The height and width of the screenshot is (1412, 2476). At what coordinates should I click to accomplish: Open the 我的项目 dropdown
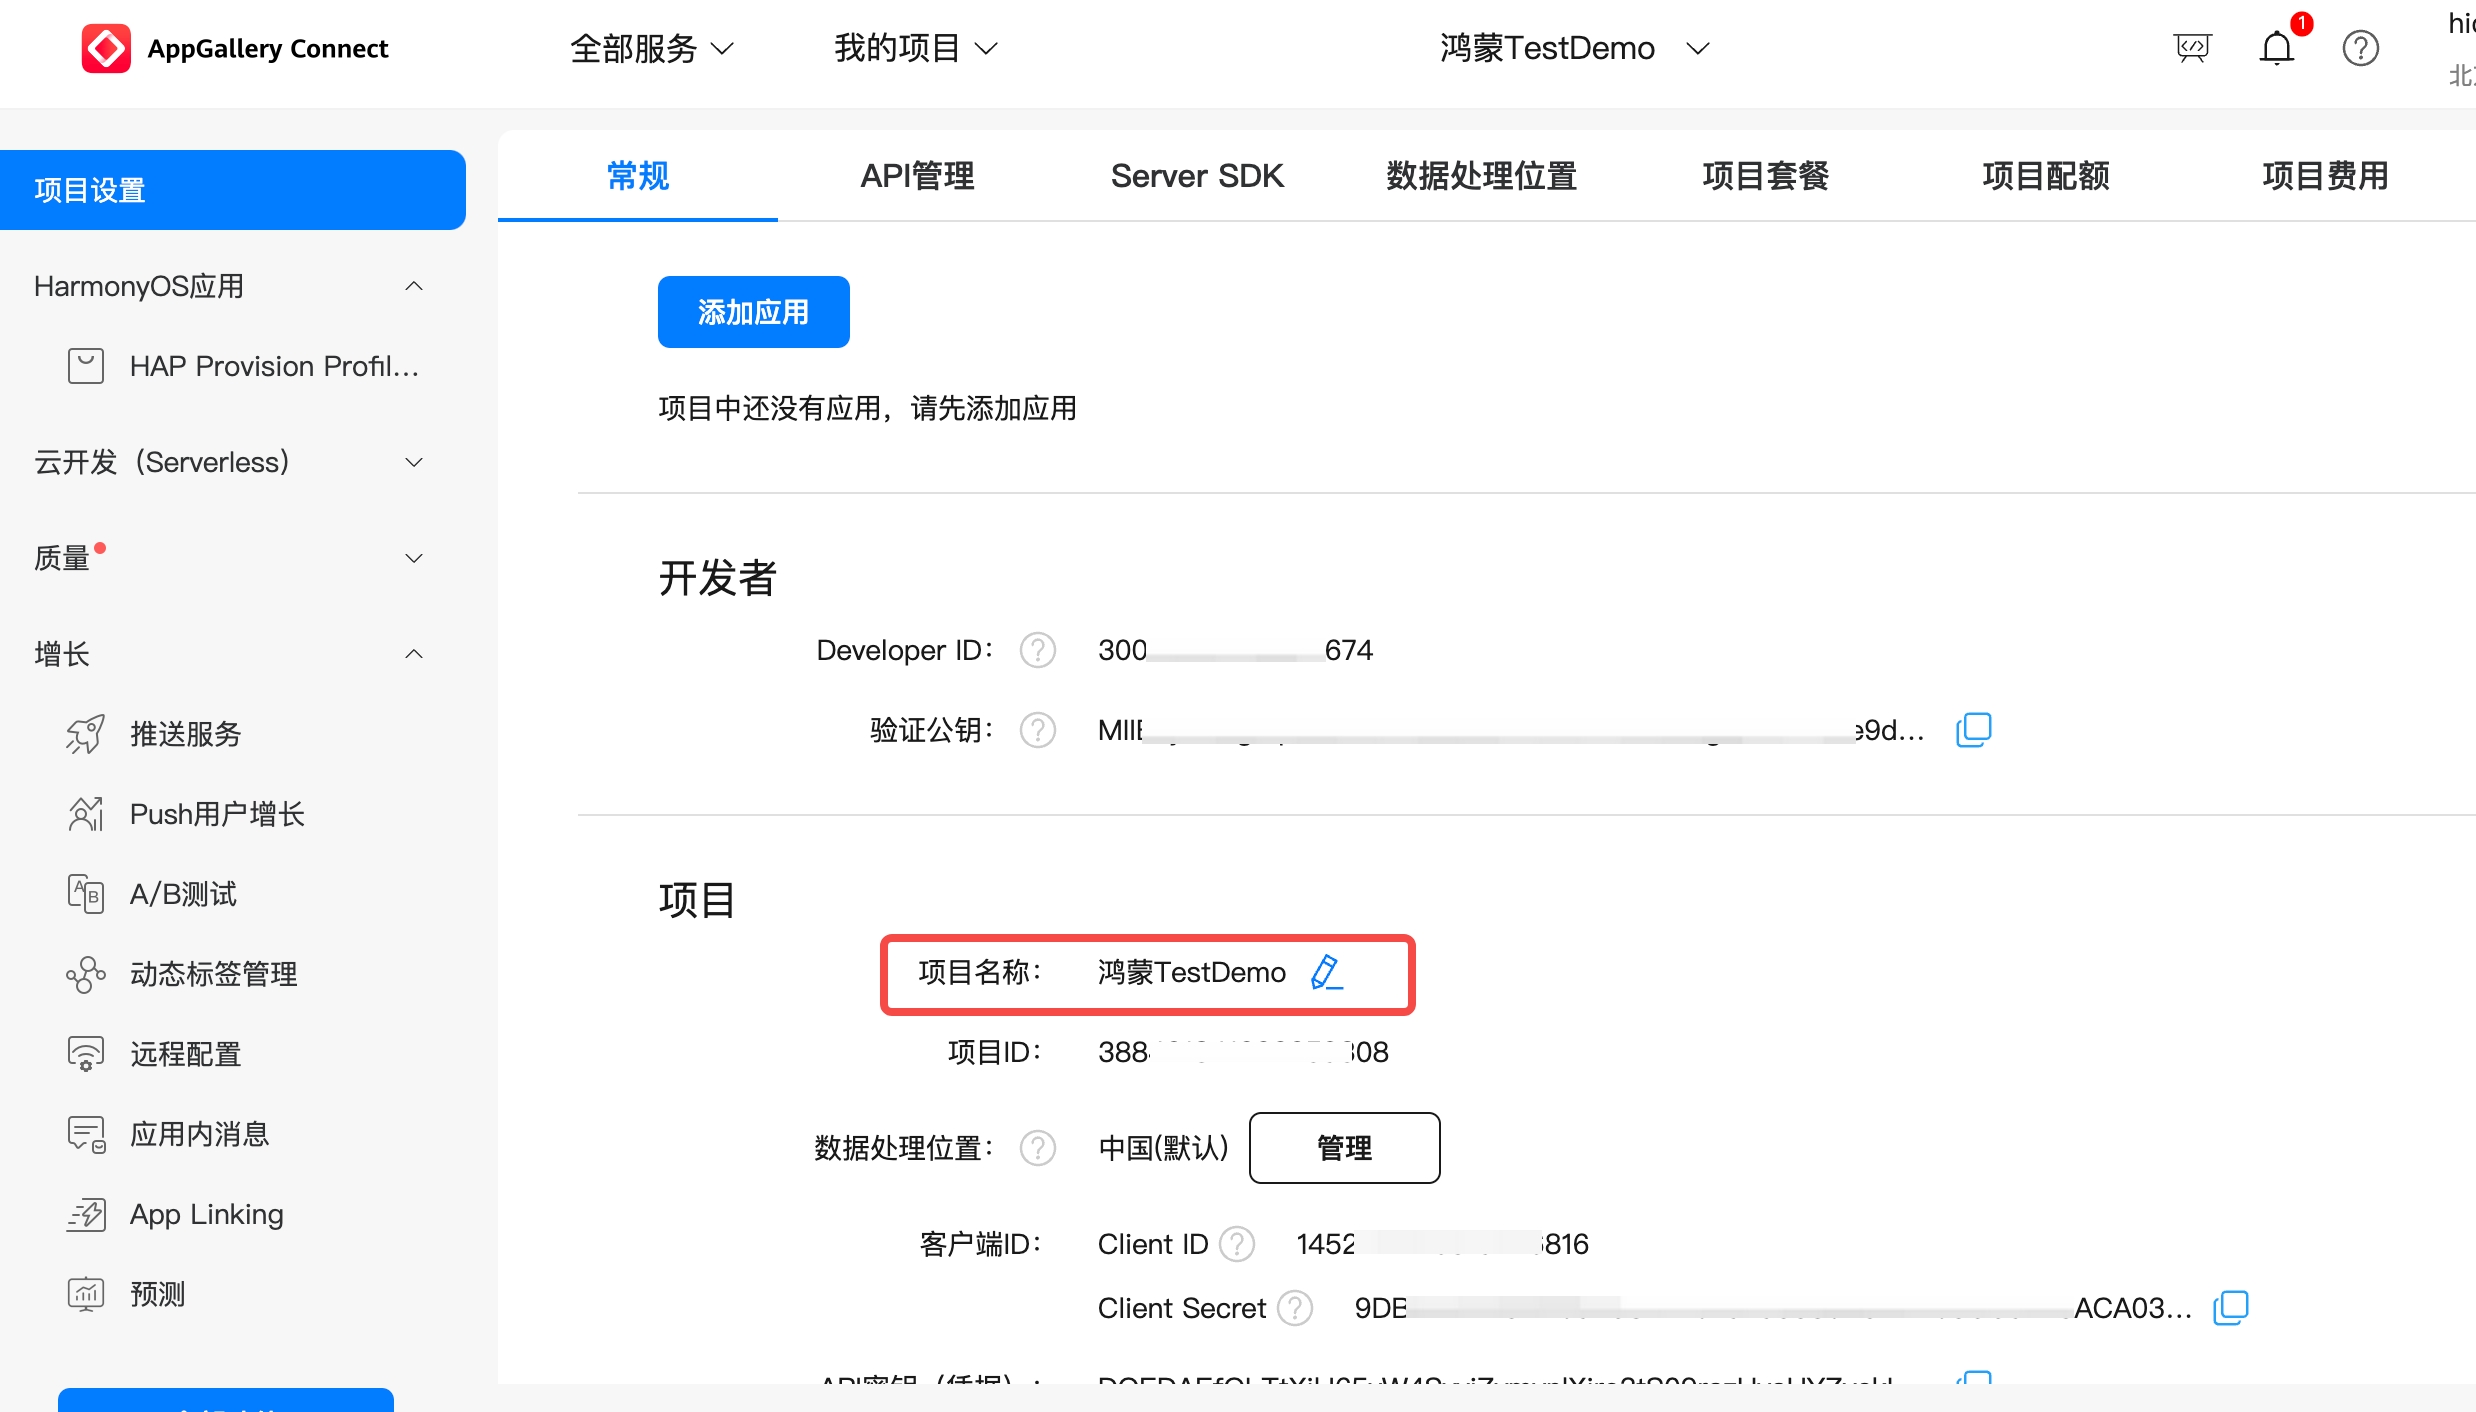pyautogui.click(x=916, y=48)
